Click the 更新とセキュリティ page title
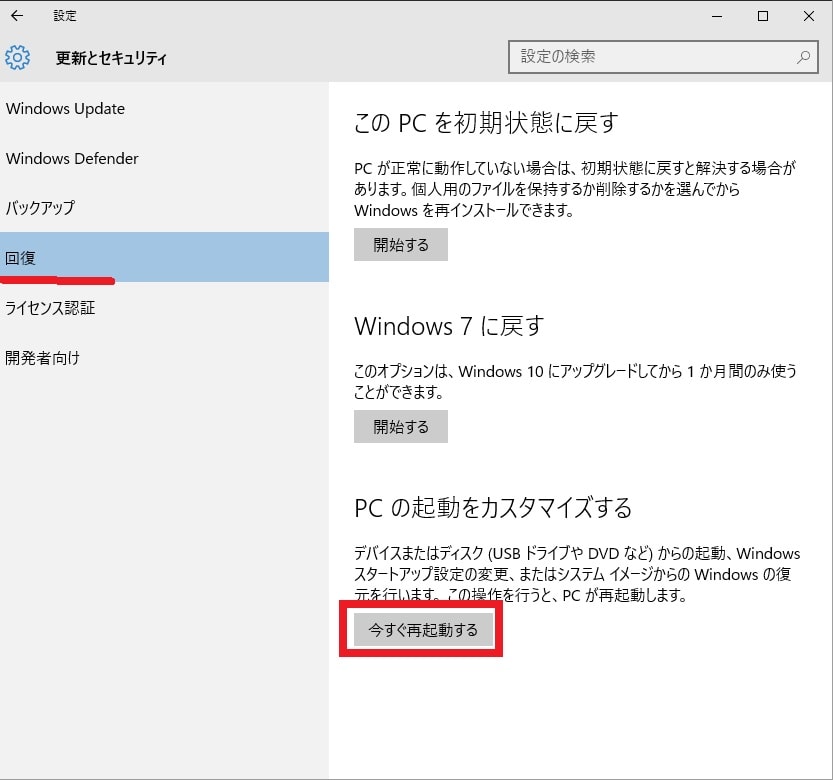The width and height of the screenshot is (833, 780). [x=111, y=57]
